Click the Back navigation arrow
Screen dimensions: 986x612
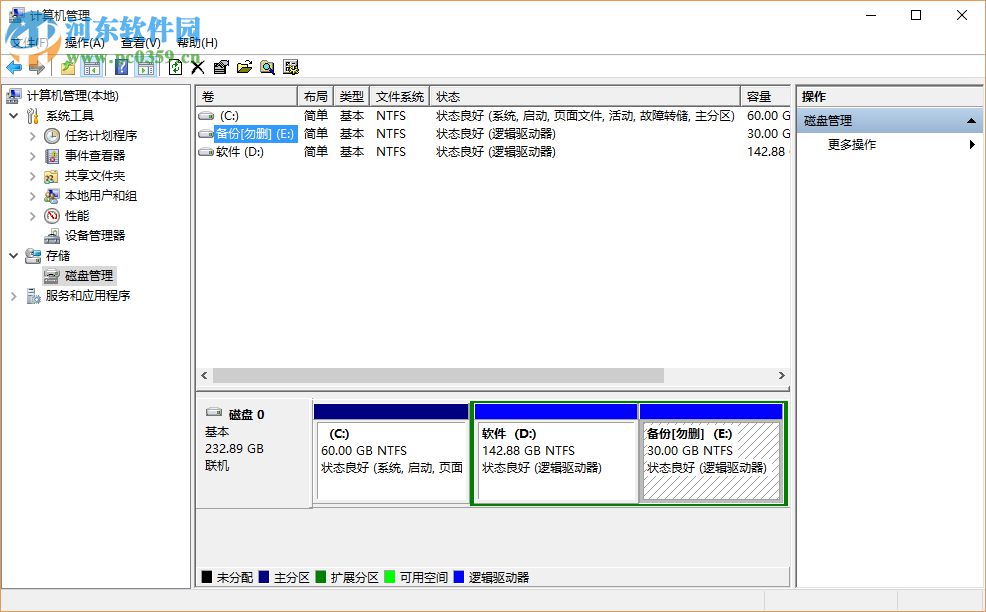coord(15,67)
